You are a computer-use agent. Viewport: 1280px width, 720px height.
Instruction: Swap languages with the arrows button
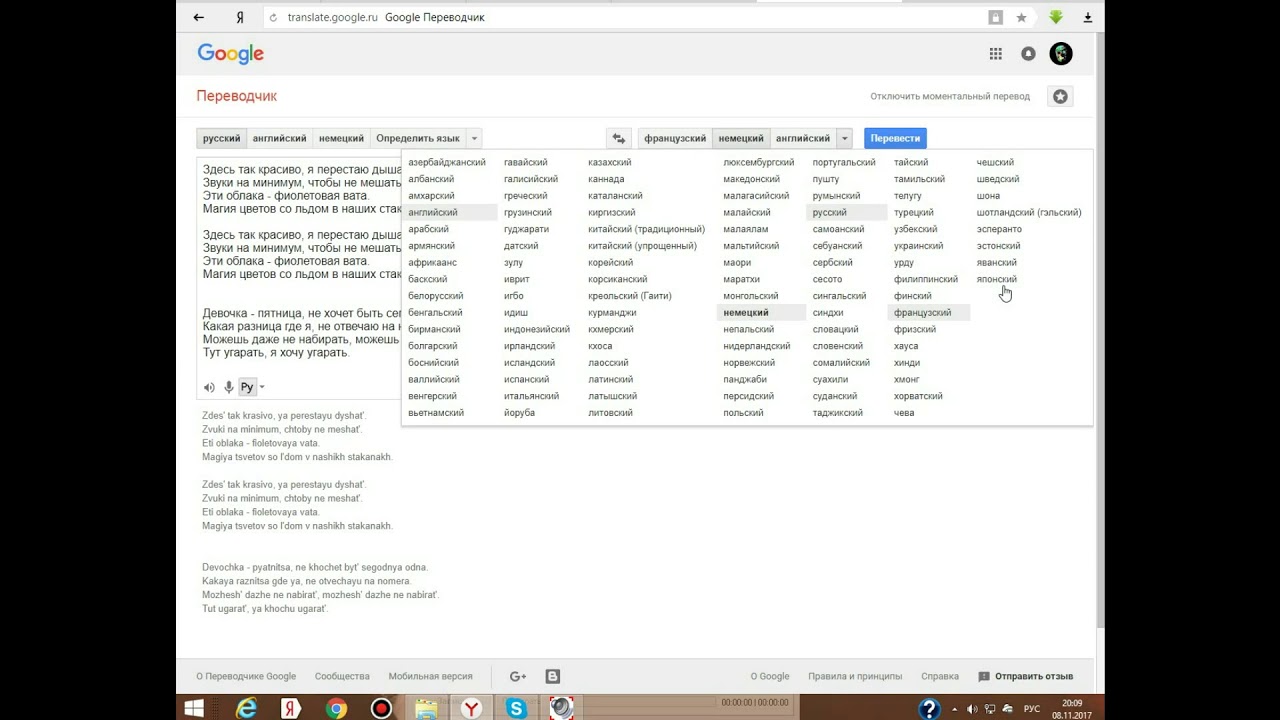click(x=619, y=138)
